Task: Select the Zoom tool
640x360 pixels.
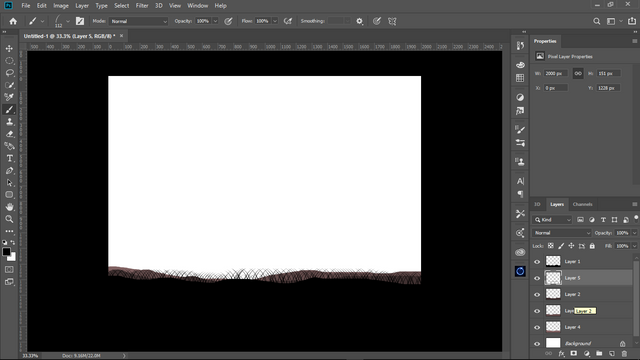Action: coord(9,219)
